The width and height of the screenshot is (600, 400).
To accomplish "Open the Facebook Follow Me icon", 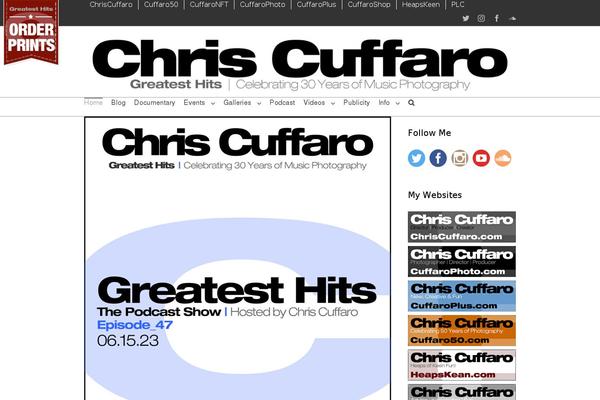I will click(x=438, y=158).
